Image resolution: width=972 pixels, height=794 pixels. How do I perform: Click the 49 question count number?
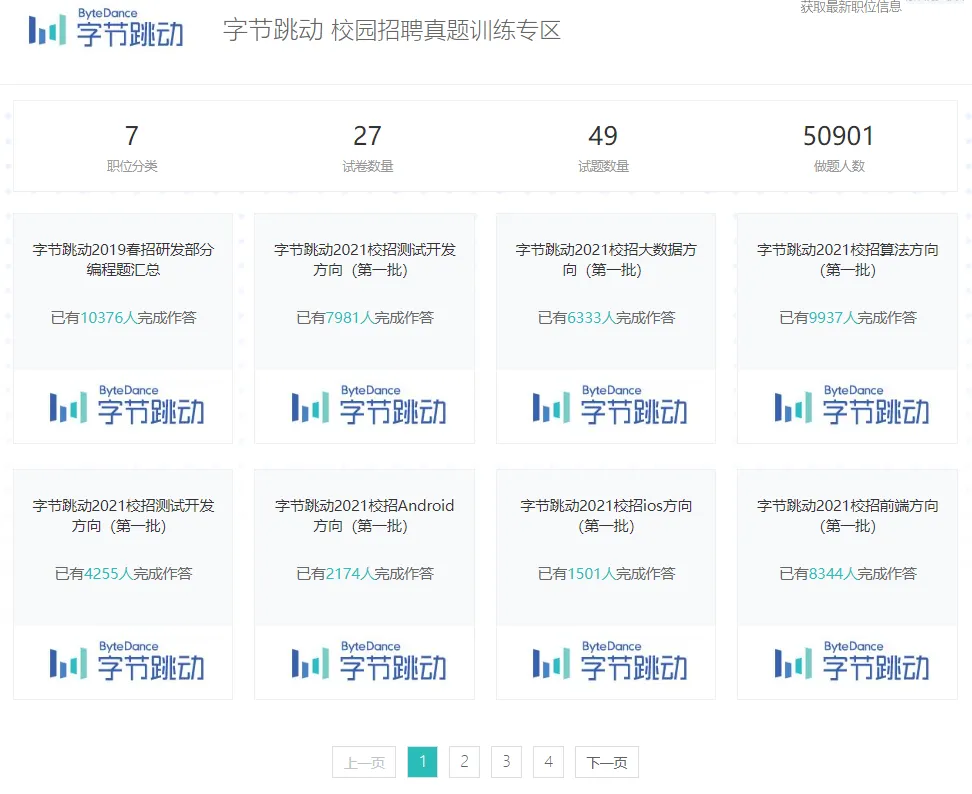(603, 136)
